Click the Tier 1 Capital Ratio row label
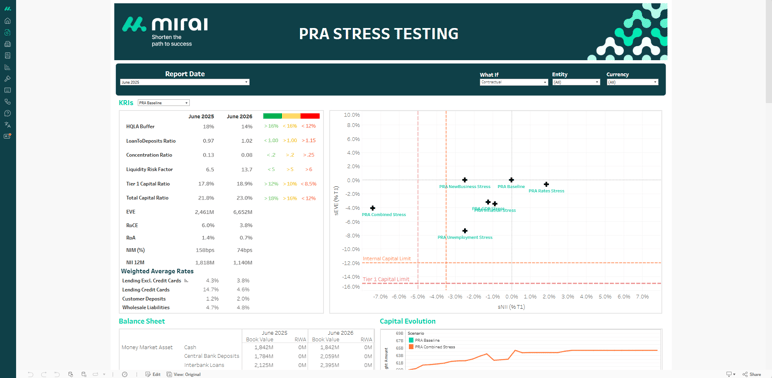Viewport: 772px width, 378px height. point(148,184)
